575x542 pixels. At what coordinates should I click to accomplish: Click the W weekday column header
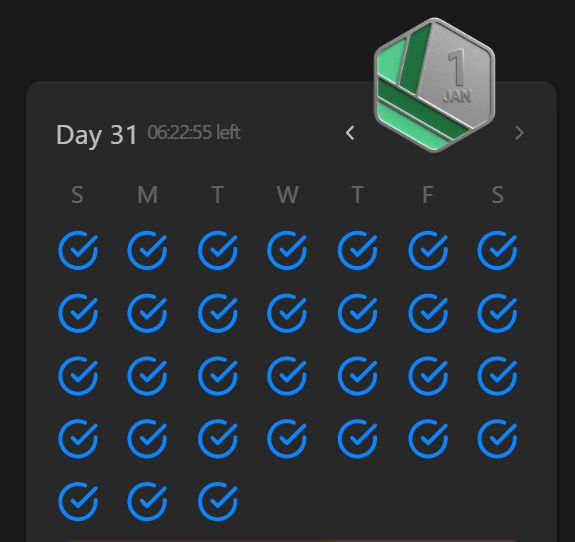[288, 194]
